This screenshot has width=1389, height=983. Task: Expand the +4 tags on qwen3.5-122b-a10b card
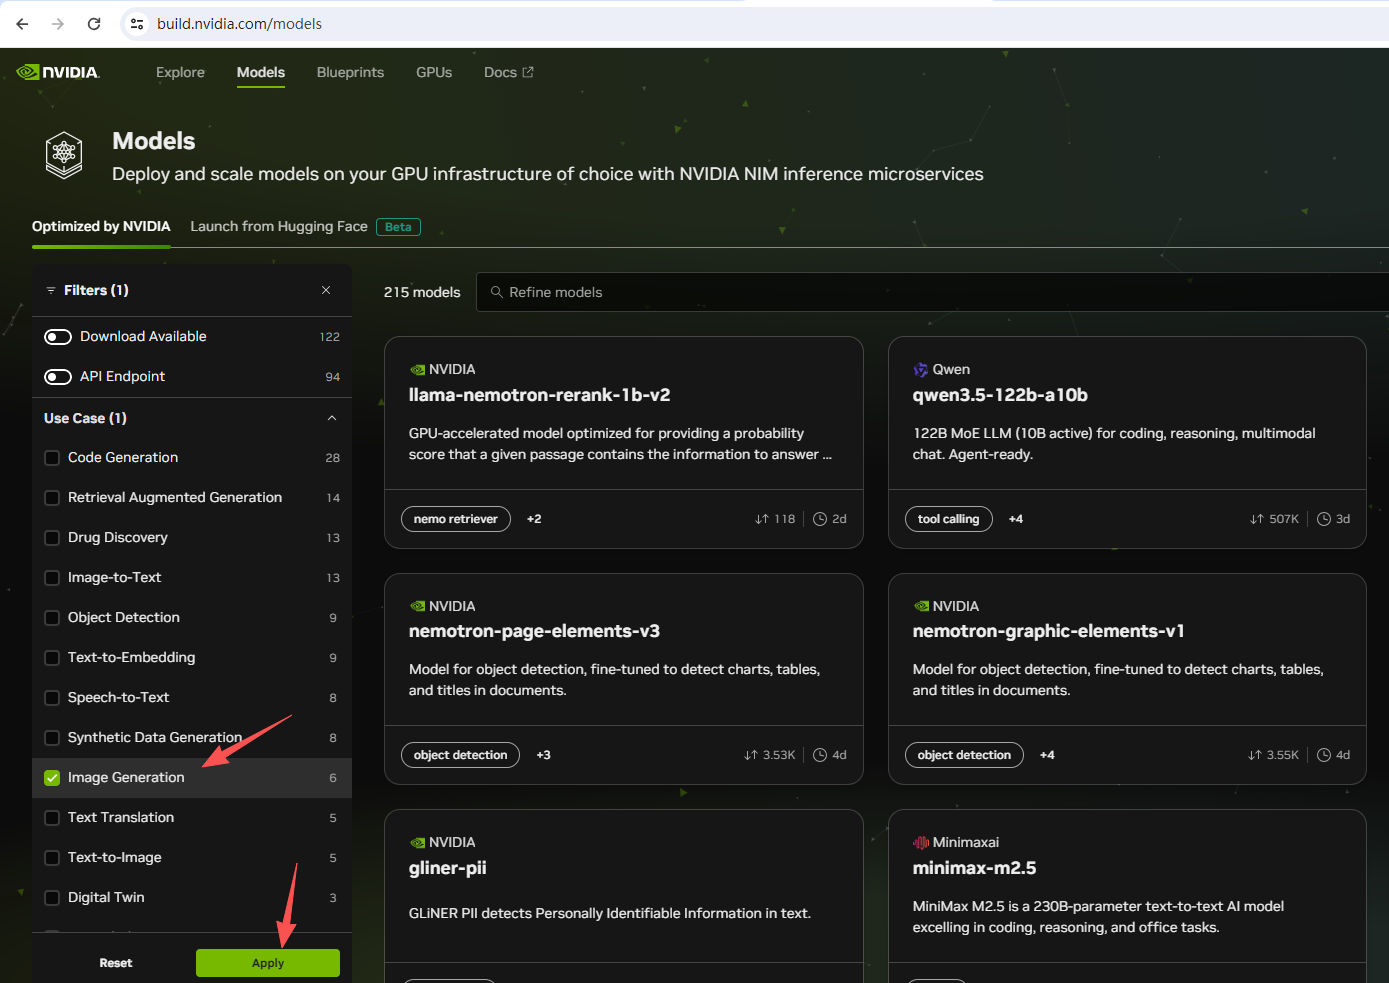click(x=1016, y=519)
